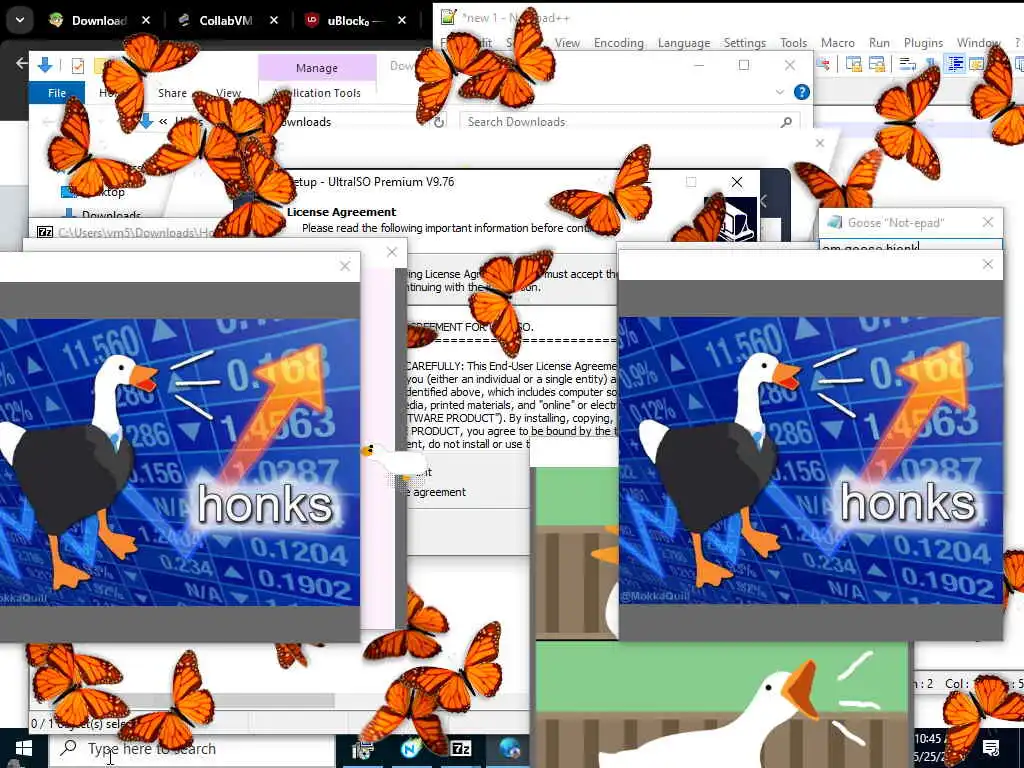Click the Goose "Not-epad" title icon

coord(834,222)
